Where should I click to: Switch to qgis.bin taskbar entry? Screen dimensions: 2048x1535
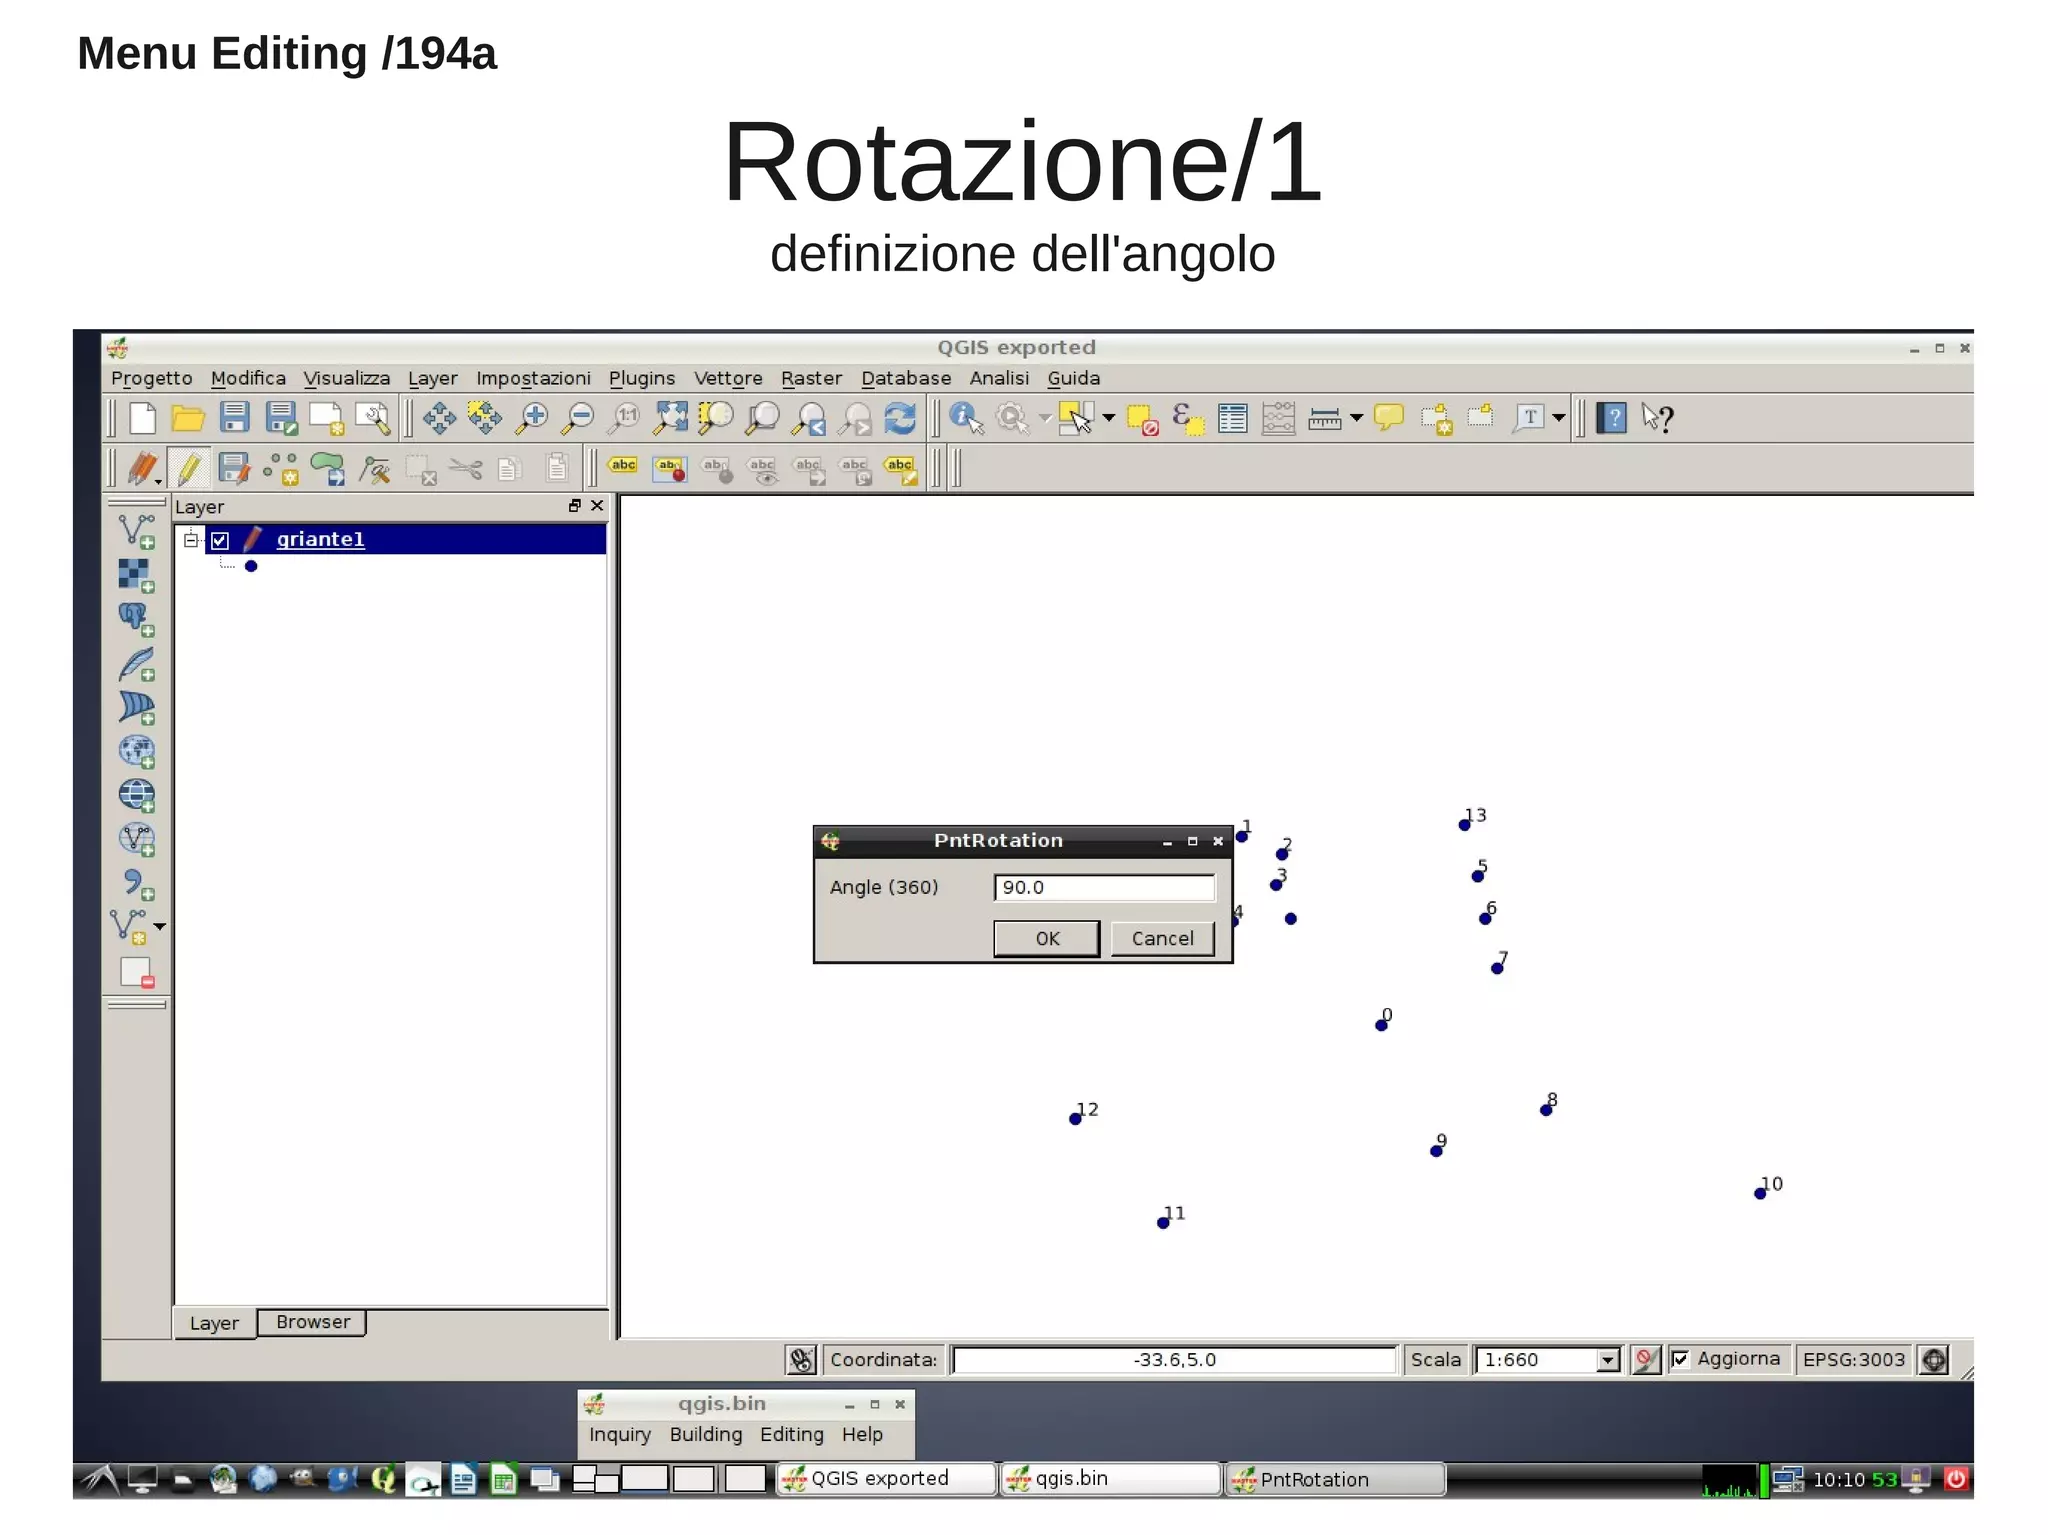1111,1478
